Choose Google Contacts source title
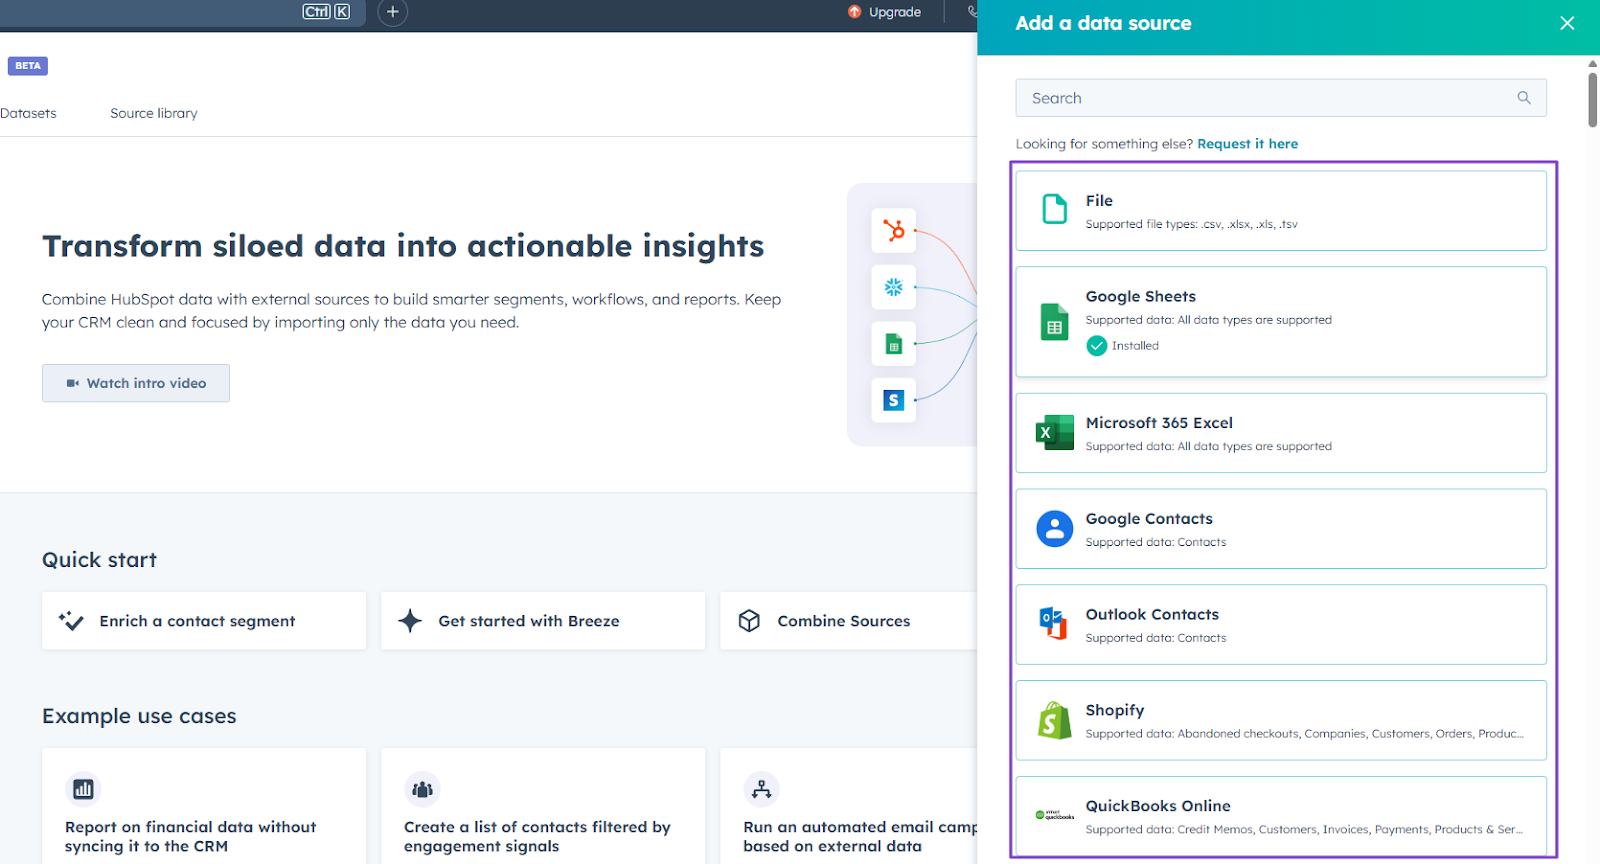The height and width of the screenshot is (864, 1600). coord(1149,519)
